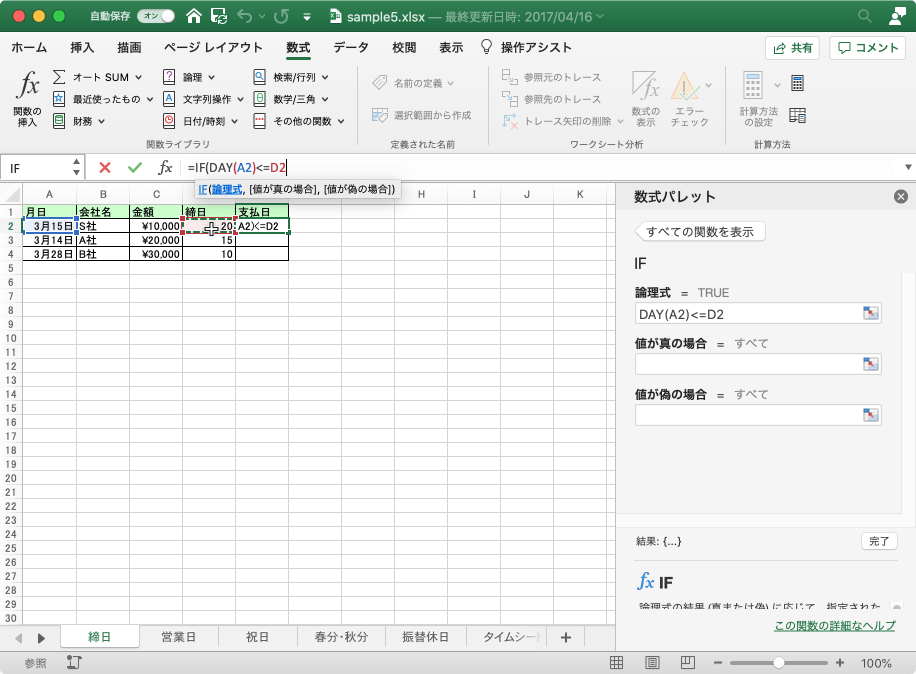The height and width of the screenshot is (674, 916).
Task: Switch to Page Break Preview in status bar
Action: (688, 662)
